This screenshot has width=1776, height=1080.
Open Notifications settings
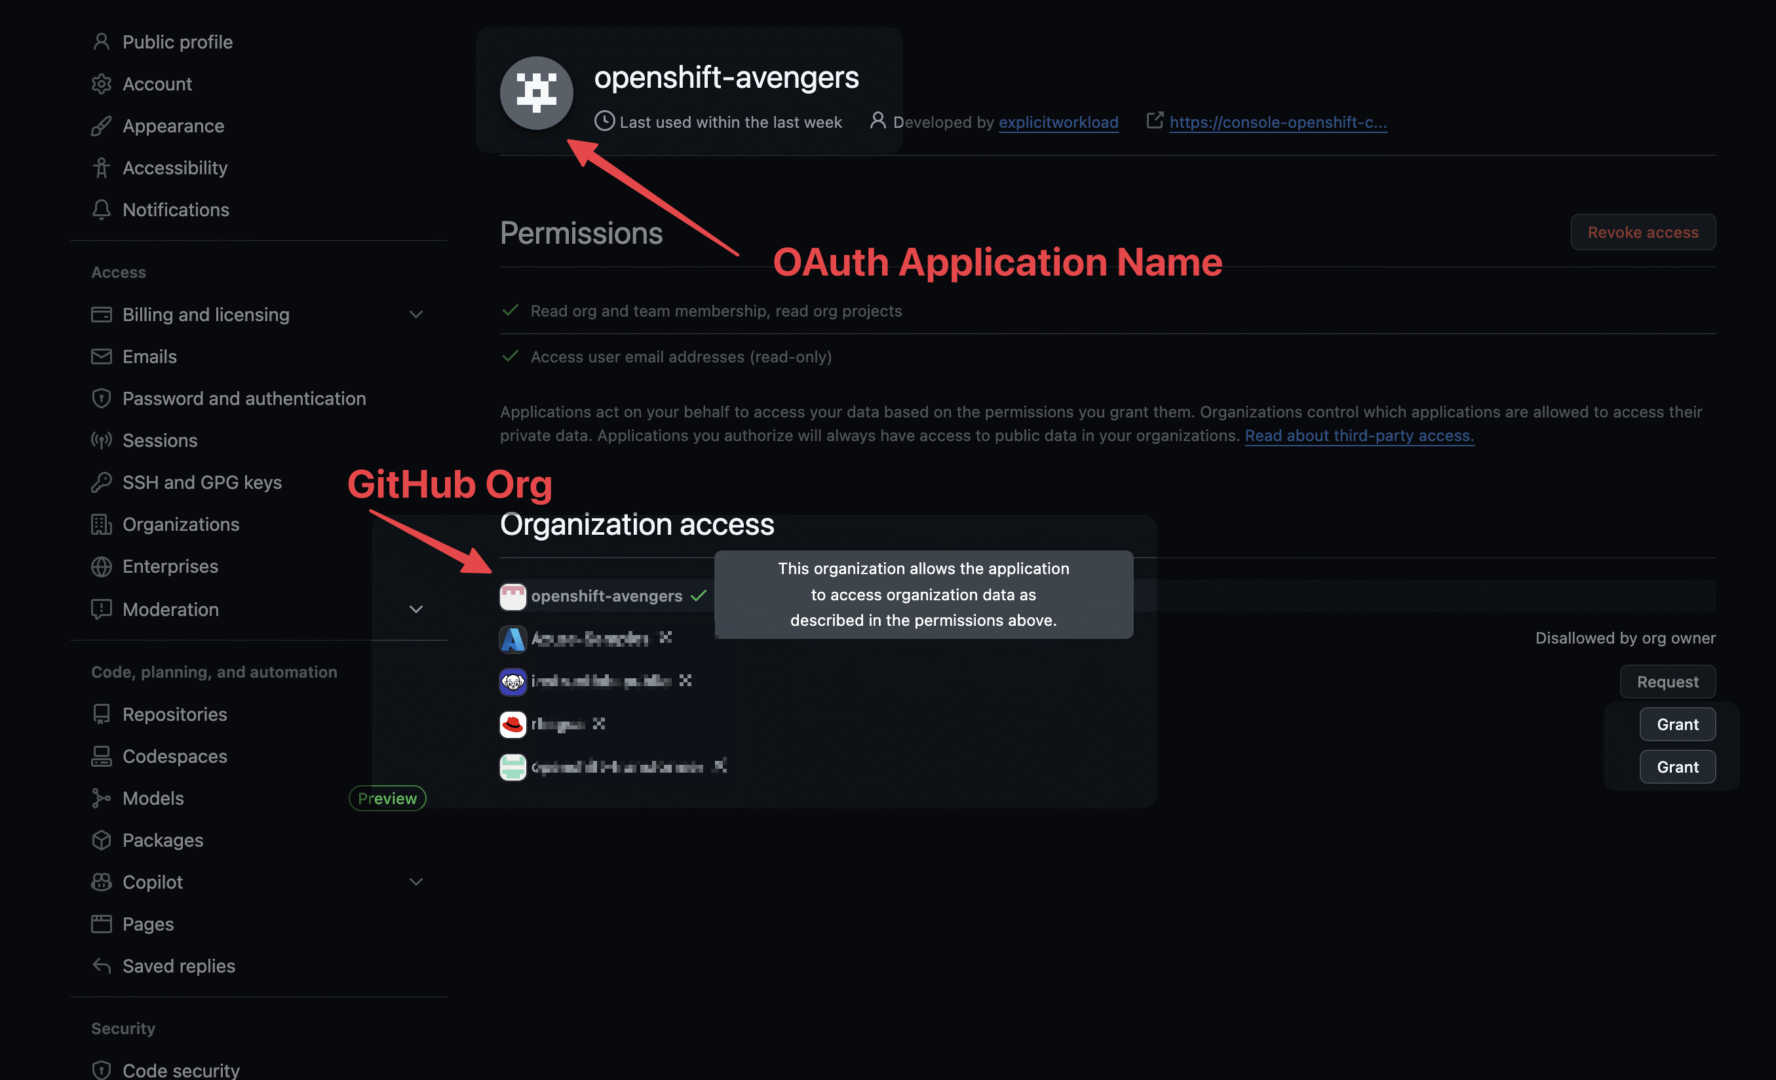coord(175,210)
